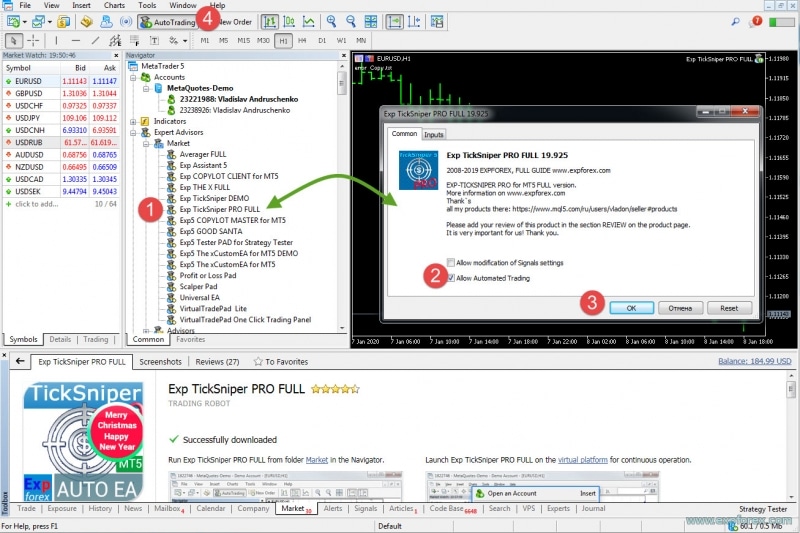This screenshot has height=533, width=800.
Task: Click the Отмена button
Action: coord(680,308)
